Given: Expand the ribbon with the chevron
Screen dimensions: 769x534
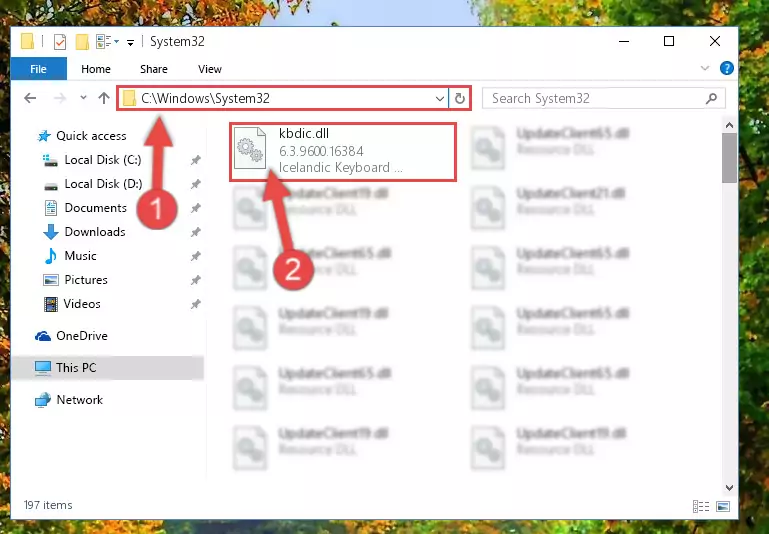Looking at the screenshot, I should point(705,68).
